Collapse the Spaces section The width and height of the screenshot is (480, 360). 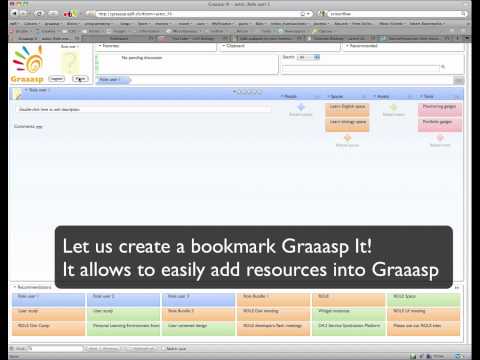pos(329,96)
